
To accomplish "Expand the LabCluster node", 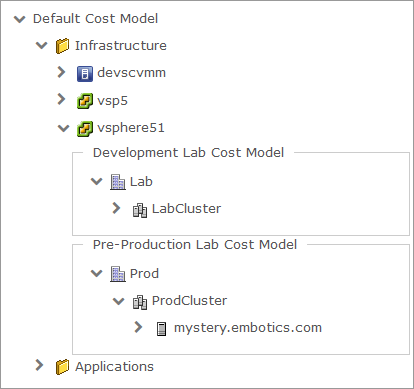I will pyautogui.click(x=116, y=208).
